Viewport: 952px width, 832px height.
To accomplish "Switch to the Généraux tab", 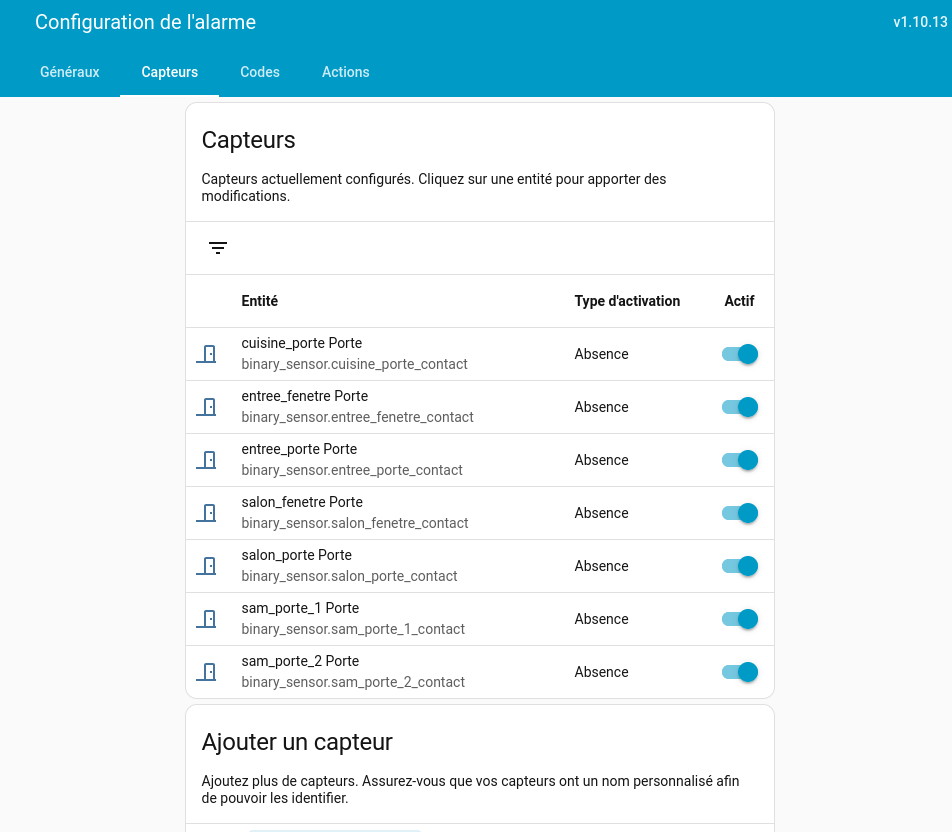I will [69, 72].
